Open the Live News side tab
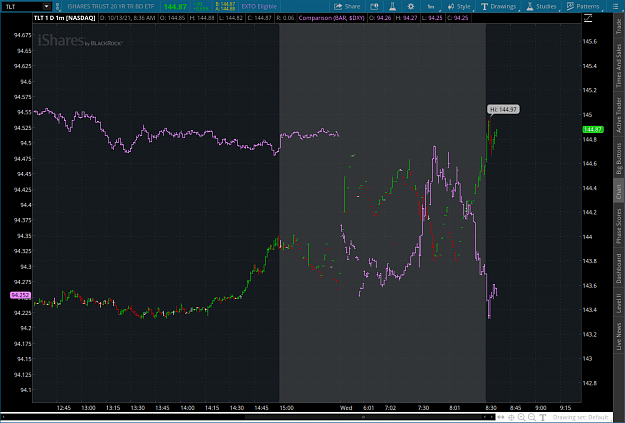The height and width of the screenshot is (423, 625). click(x=618, y=336)
